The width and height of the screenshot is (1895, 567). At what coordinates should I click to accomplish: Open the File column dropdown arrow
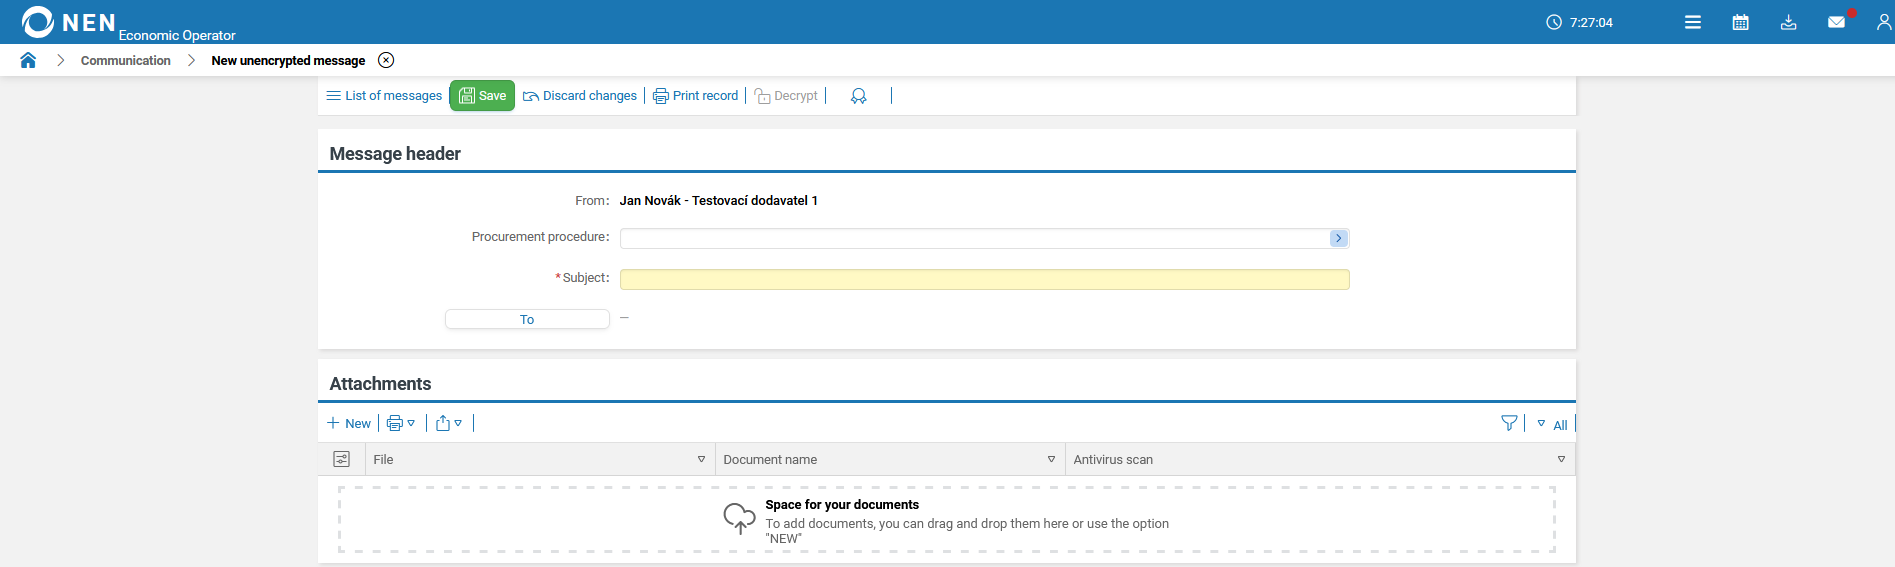701,459
